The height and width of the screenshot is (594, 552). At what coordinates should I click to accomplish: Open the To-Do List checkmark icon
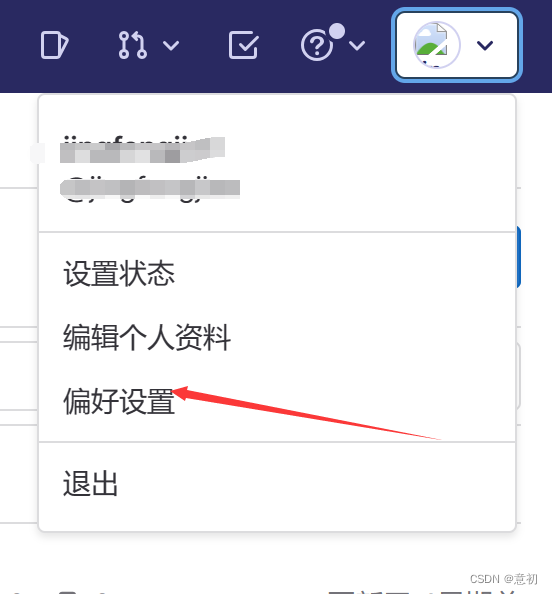(243, 45)
